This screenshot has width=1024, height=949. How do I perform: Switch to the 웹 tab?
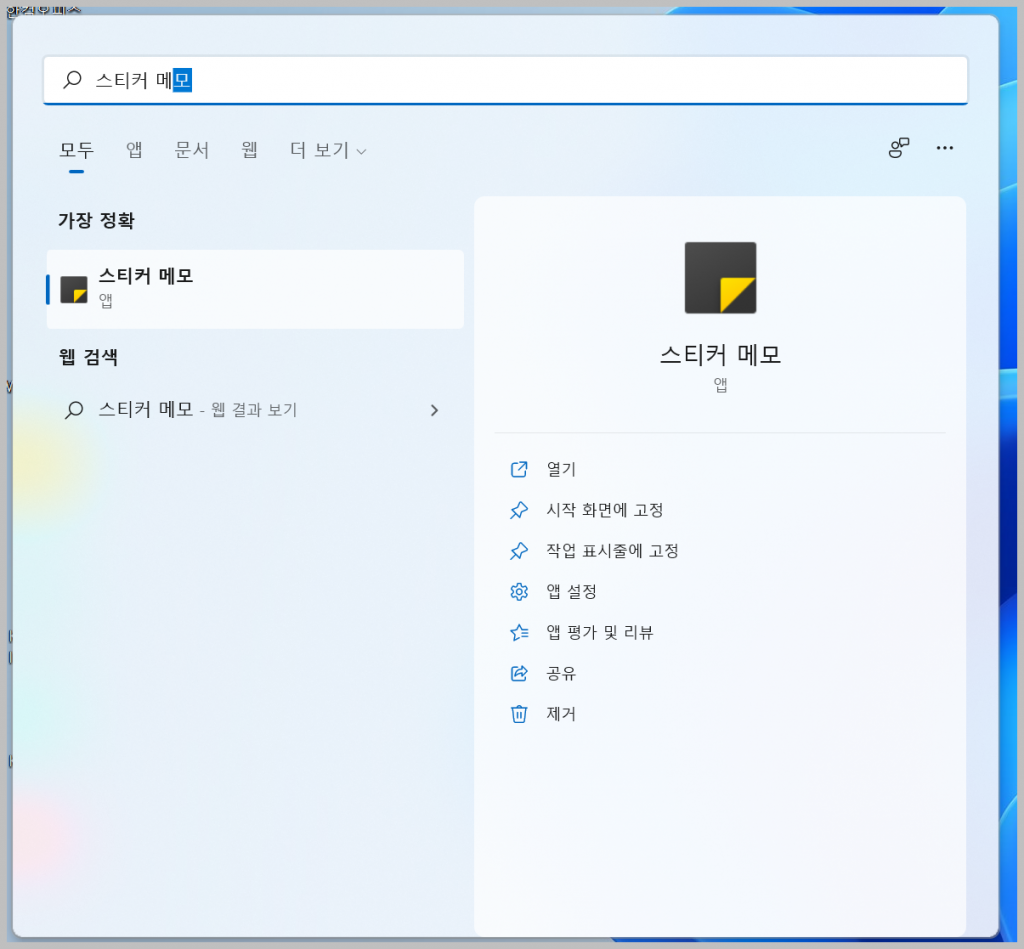point(249,150)
